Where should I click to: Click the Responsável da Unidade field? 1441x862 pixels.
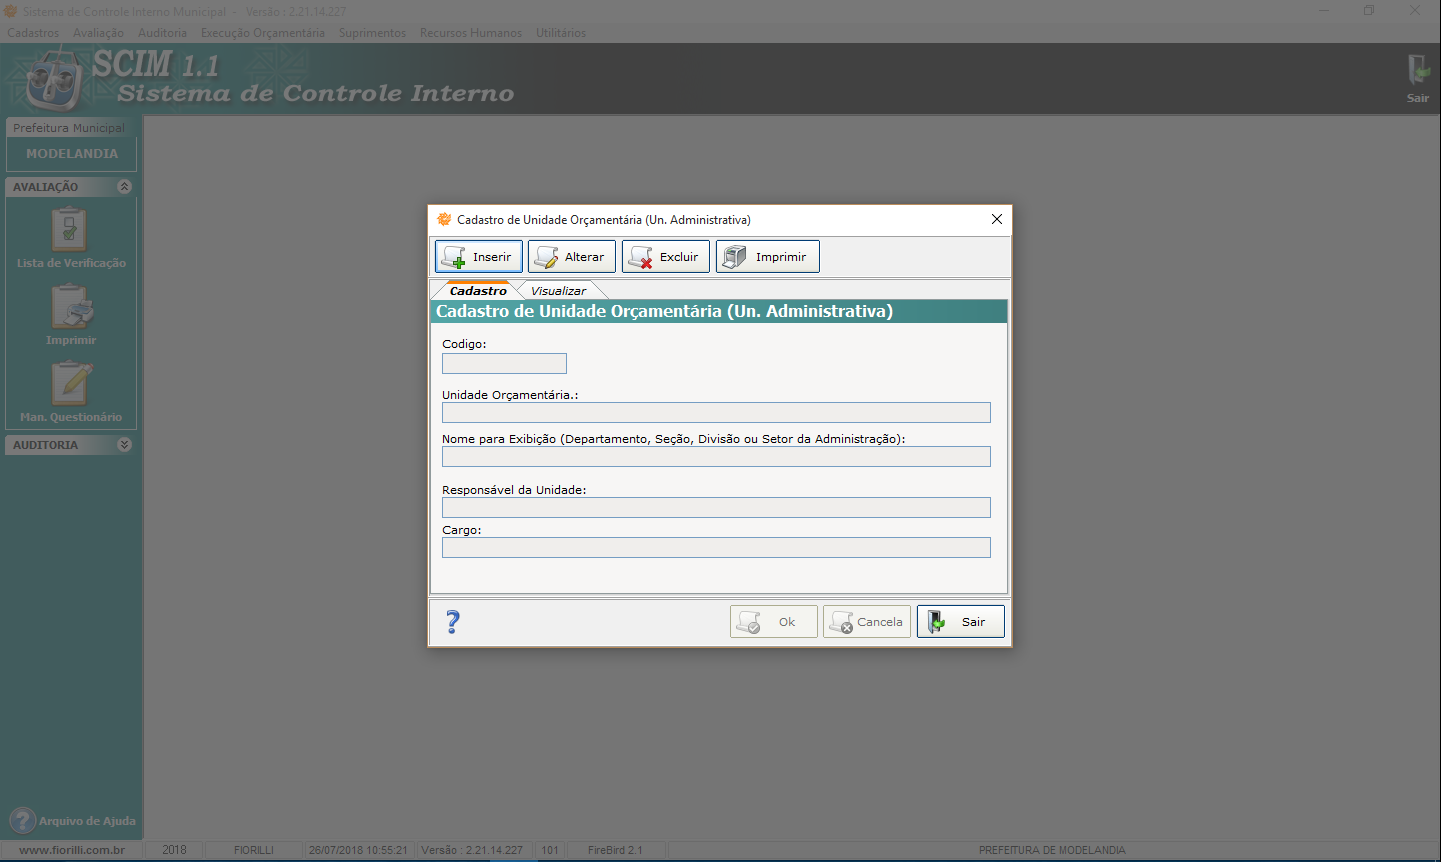pos(716,508)
